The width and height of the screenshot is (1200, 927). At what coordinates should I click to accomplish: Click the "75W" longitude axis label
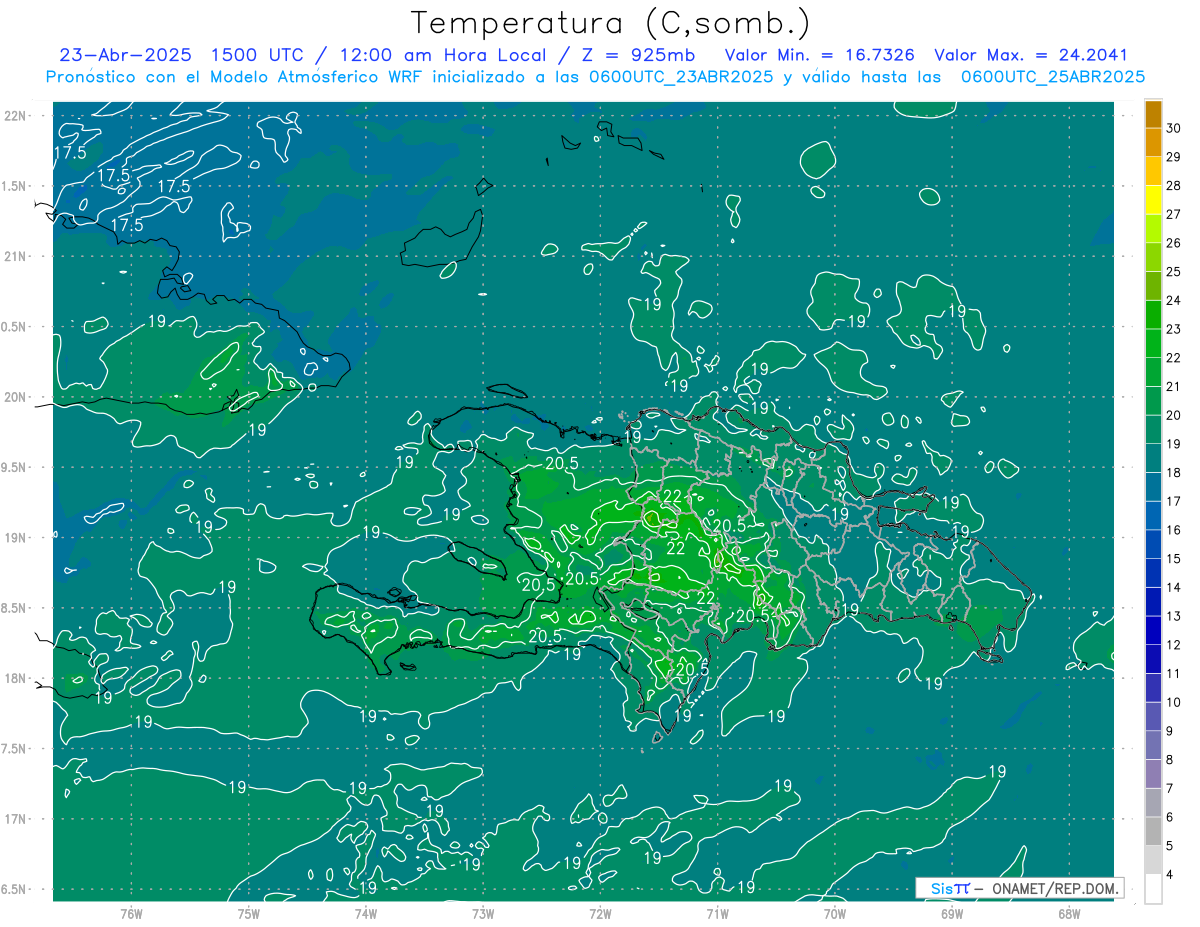pos(249,914)
